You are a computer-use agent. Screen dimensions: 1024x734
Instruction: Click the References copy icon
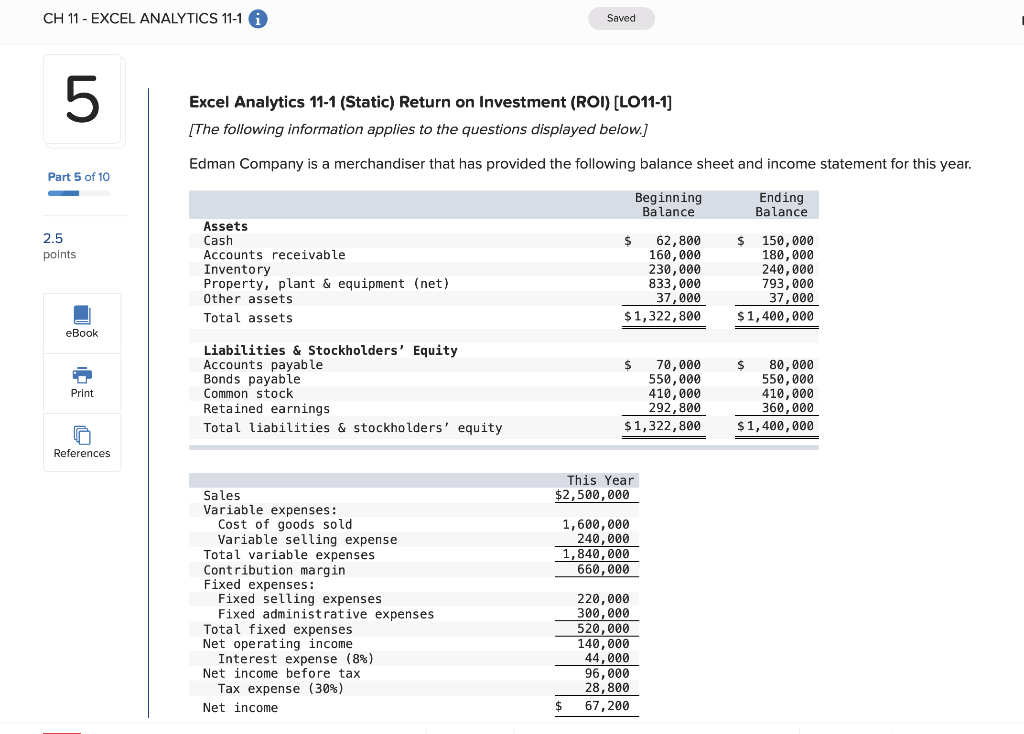81,437
